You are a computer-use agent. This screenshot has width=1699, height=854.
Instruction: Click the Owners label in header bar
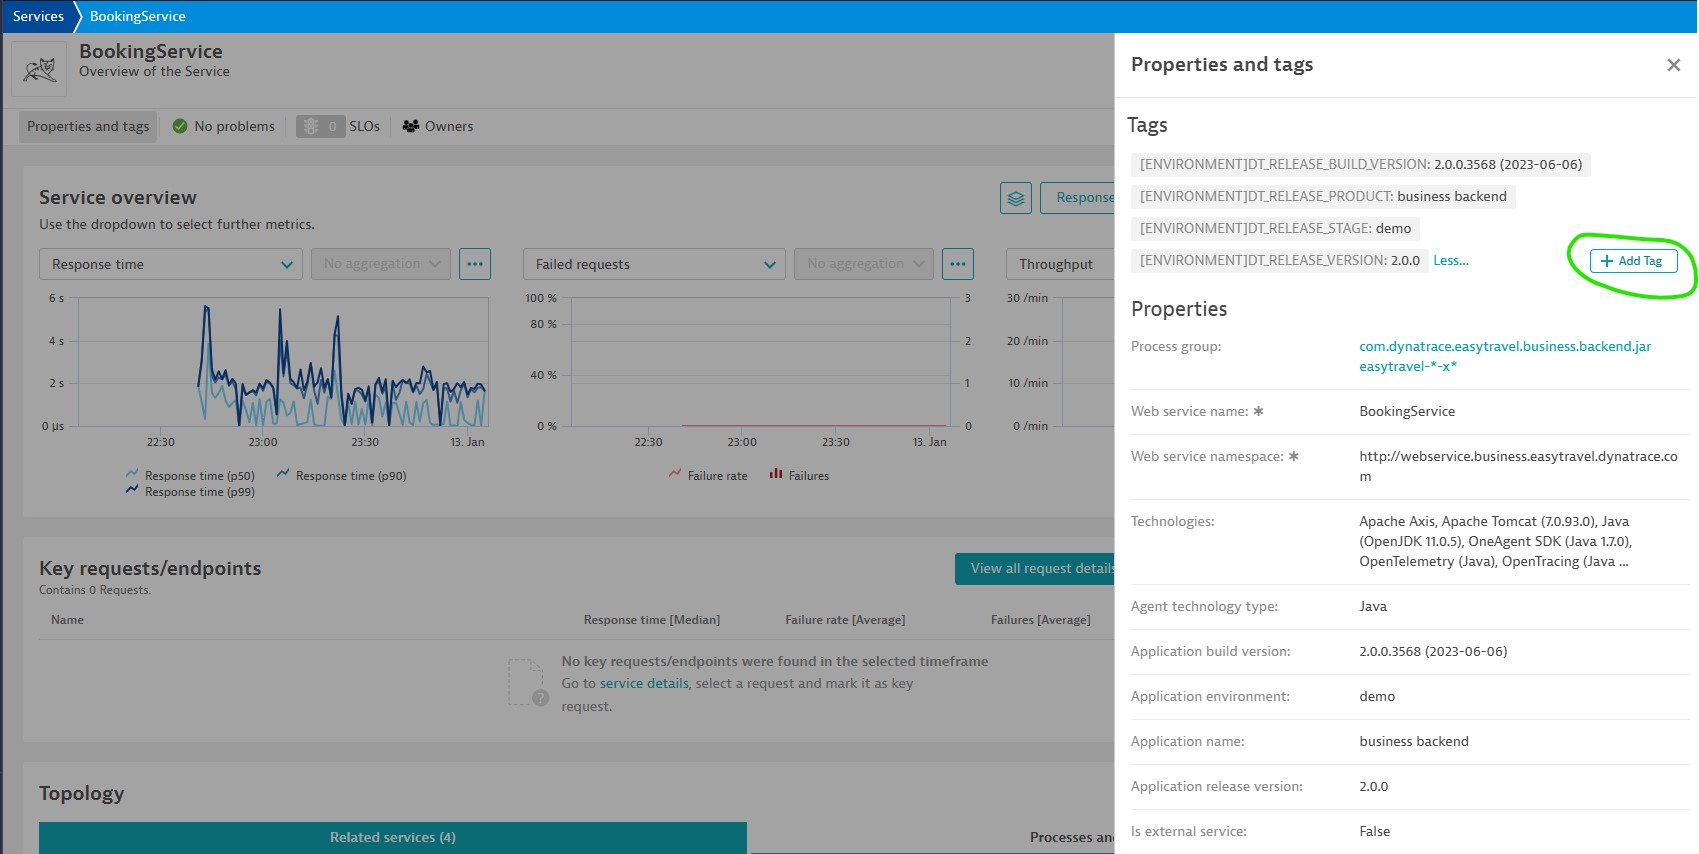coord(449,126)
